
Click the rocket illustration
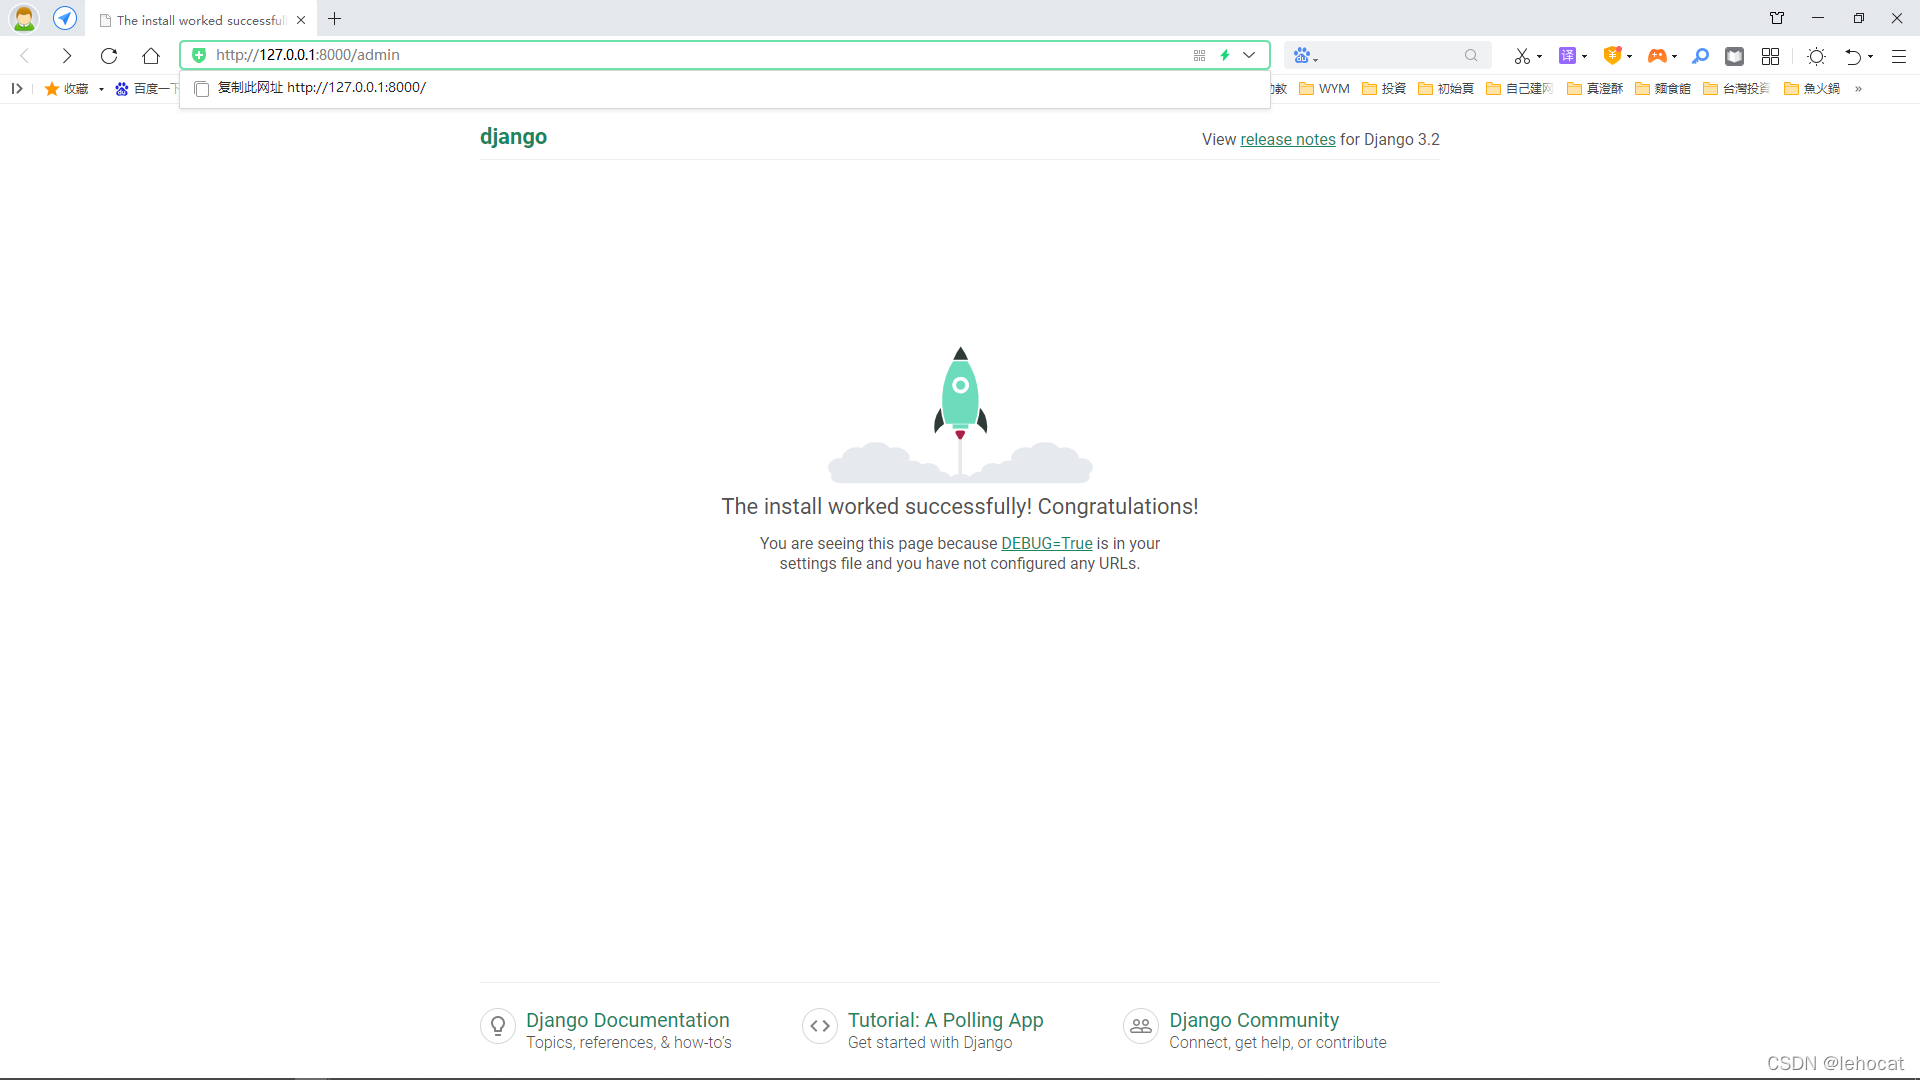(960, 414)
